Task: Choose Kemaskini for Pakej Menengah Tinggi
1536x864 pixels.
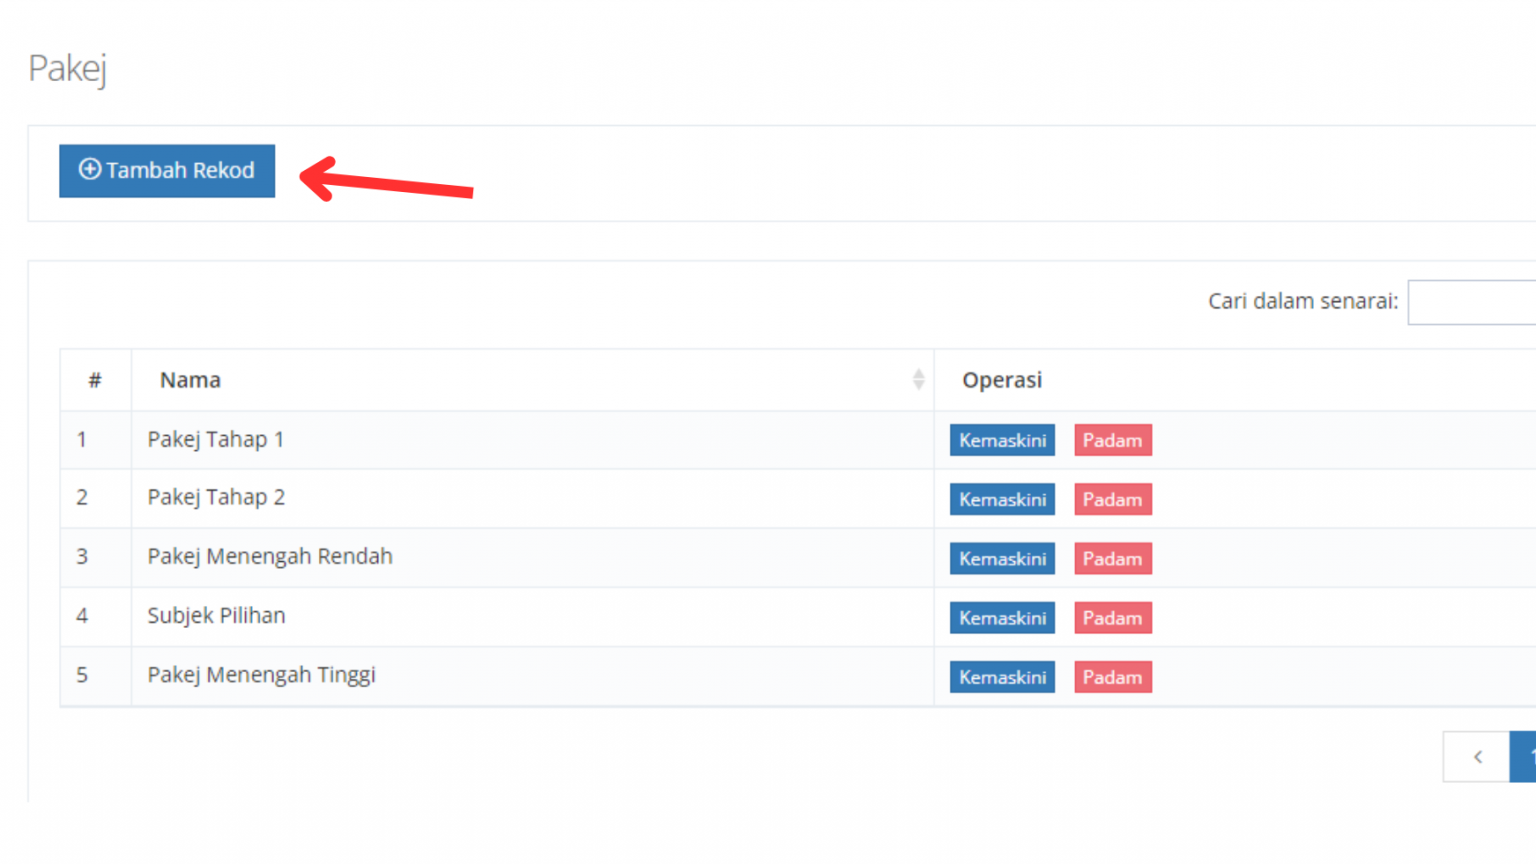Action: (x=1002, y=677)
